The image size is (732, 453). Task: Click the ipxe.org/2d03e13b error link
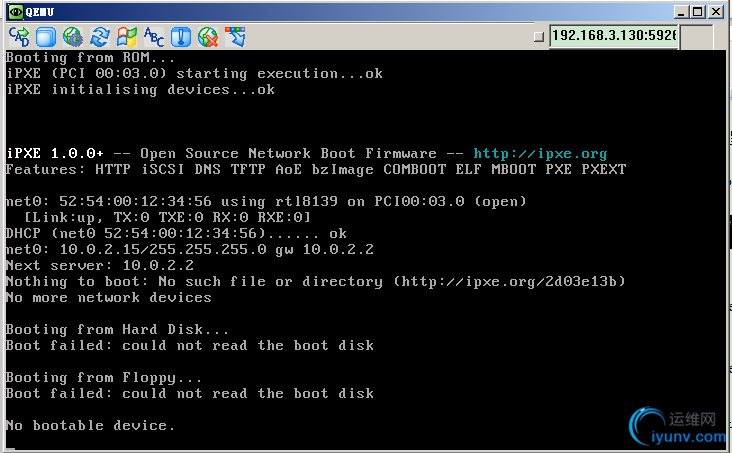point(510,281)
